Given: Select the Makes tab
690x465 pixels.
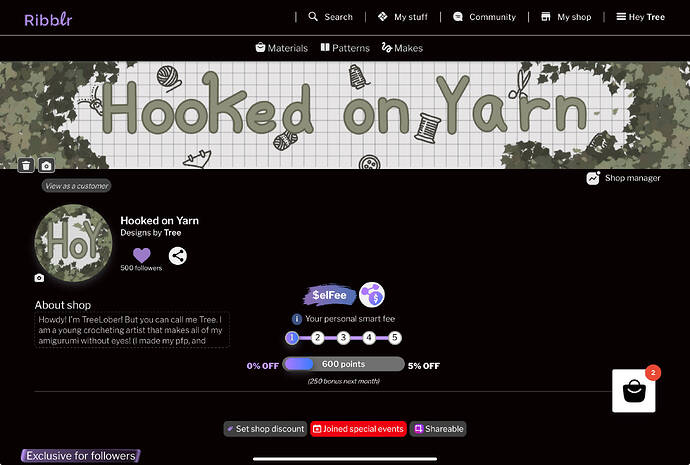Looking at the screenshot, I should (x=402, y=48).
